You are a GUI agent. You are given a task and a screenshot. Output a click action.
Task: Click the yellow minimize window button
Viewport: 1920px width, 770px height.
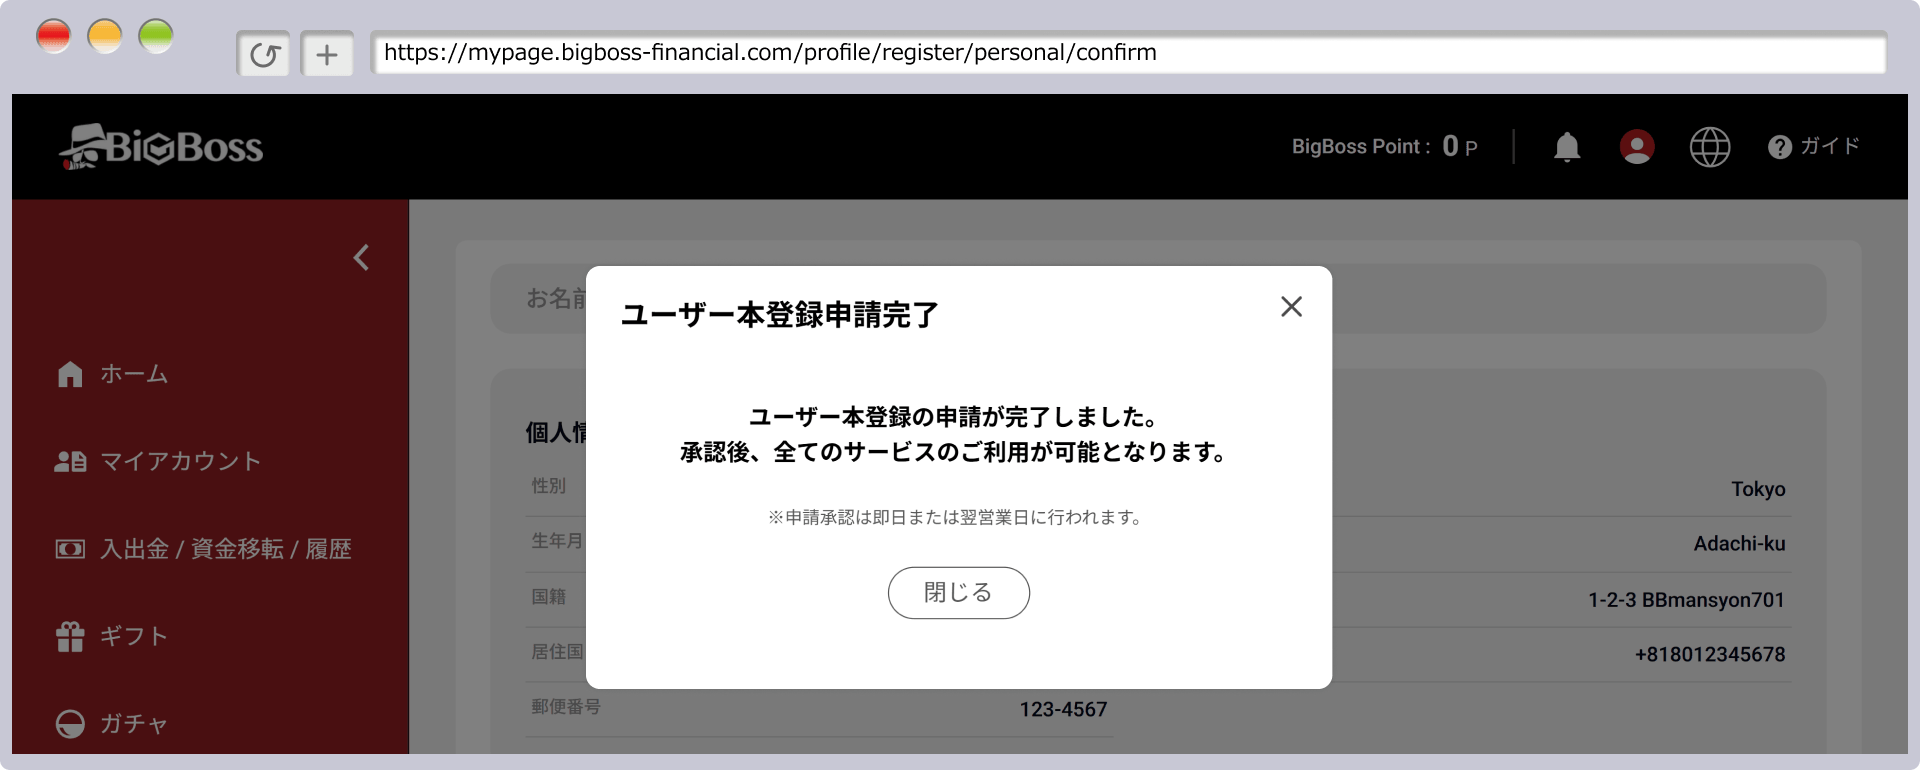[104, 37]
